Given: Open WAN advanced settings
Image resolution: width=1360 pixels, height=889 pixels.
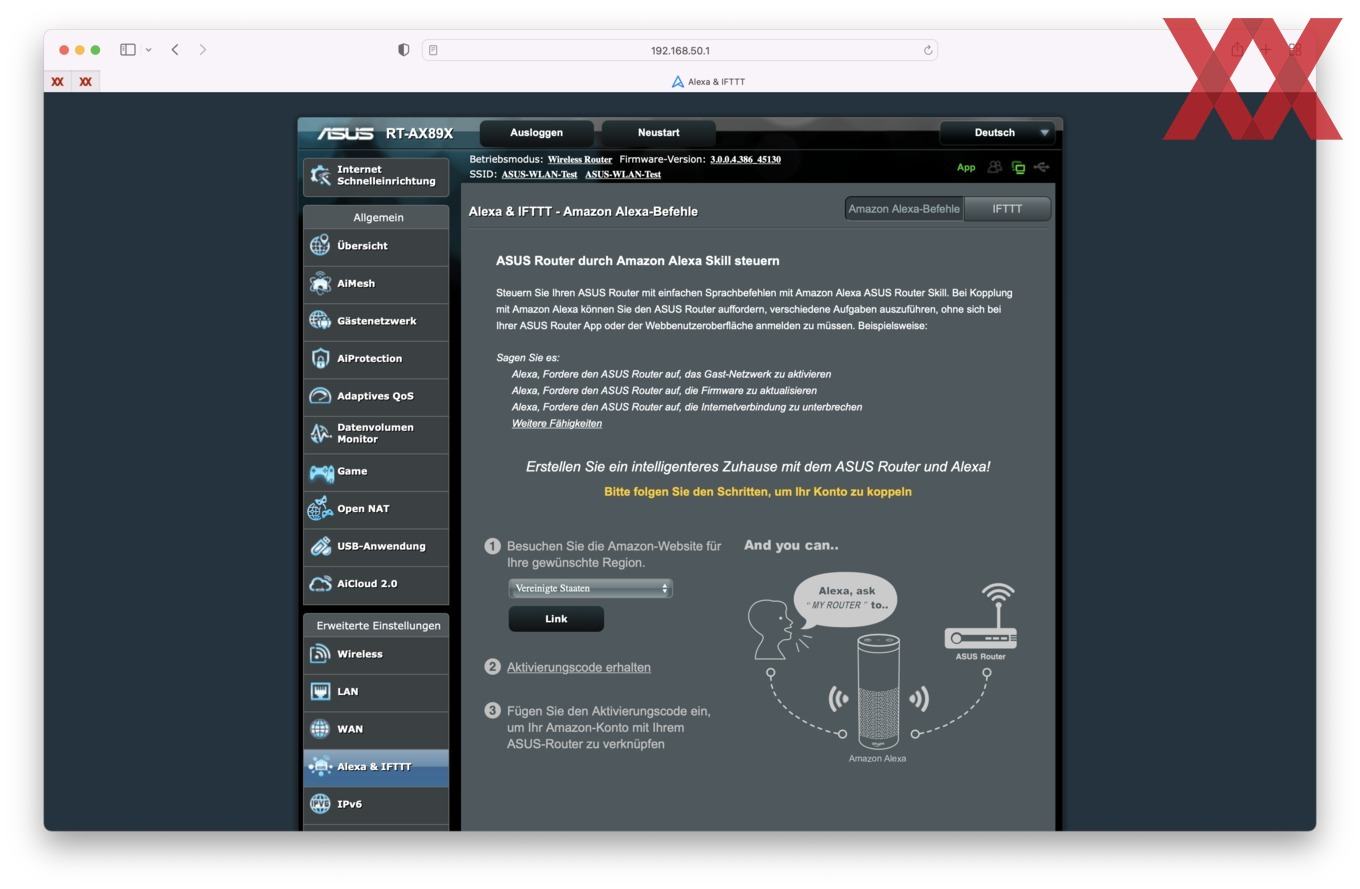Looking at the screenshot, I should click(376, 729).
